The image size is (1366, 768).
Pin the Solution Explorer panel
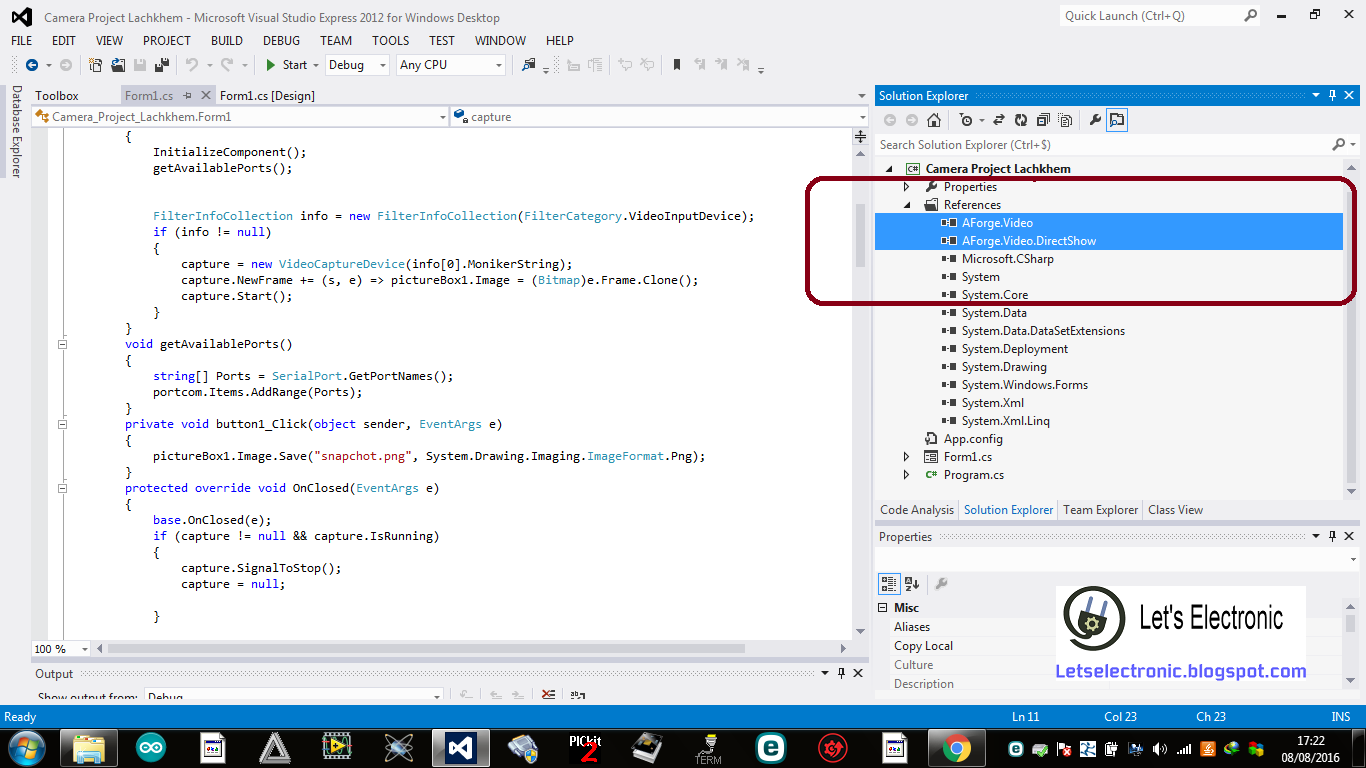pyautogui.click(x=1331, y=95)
